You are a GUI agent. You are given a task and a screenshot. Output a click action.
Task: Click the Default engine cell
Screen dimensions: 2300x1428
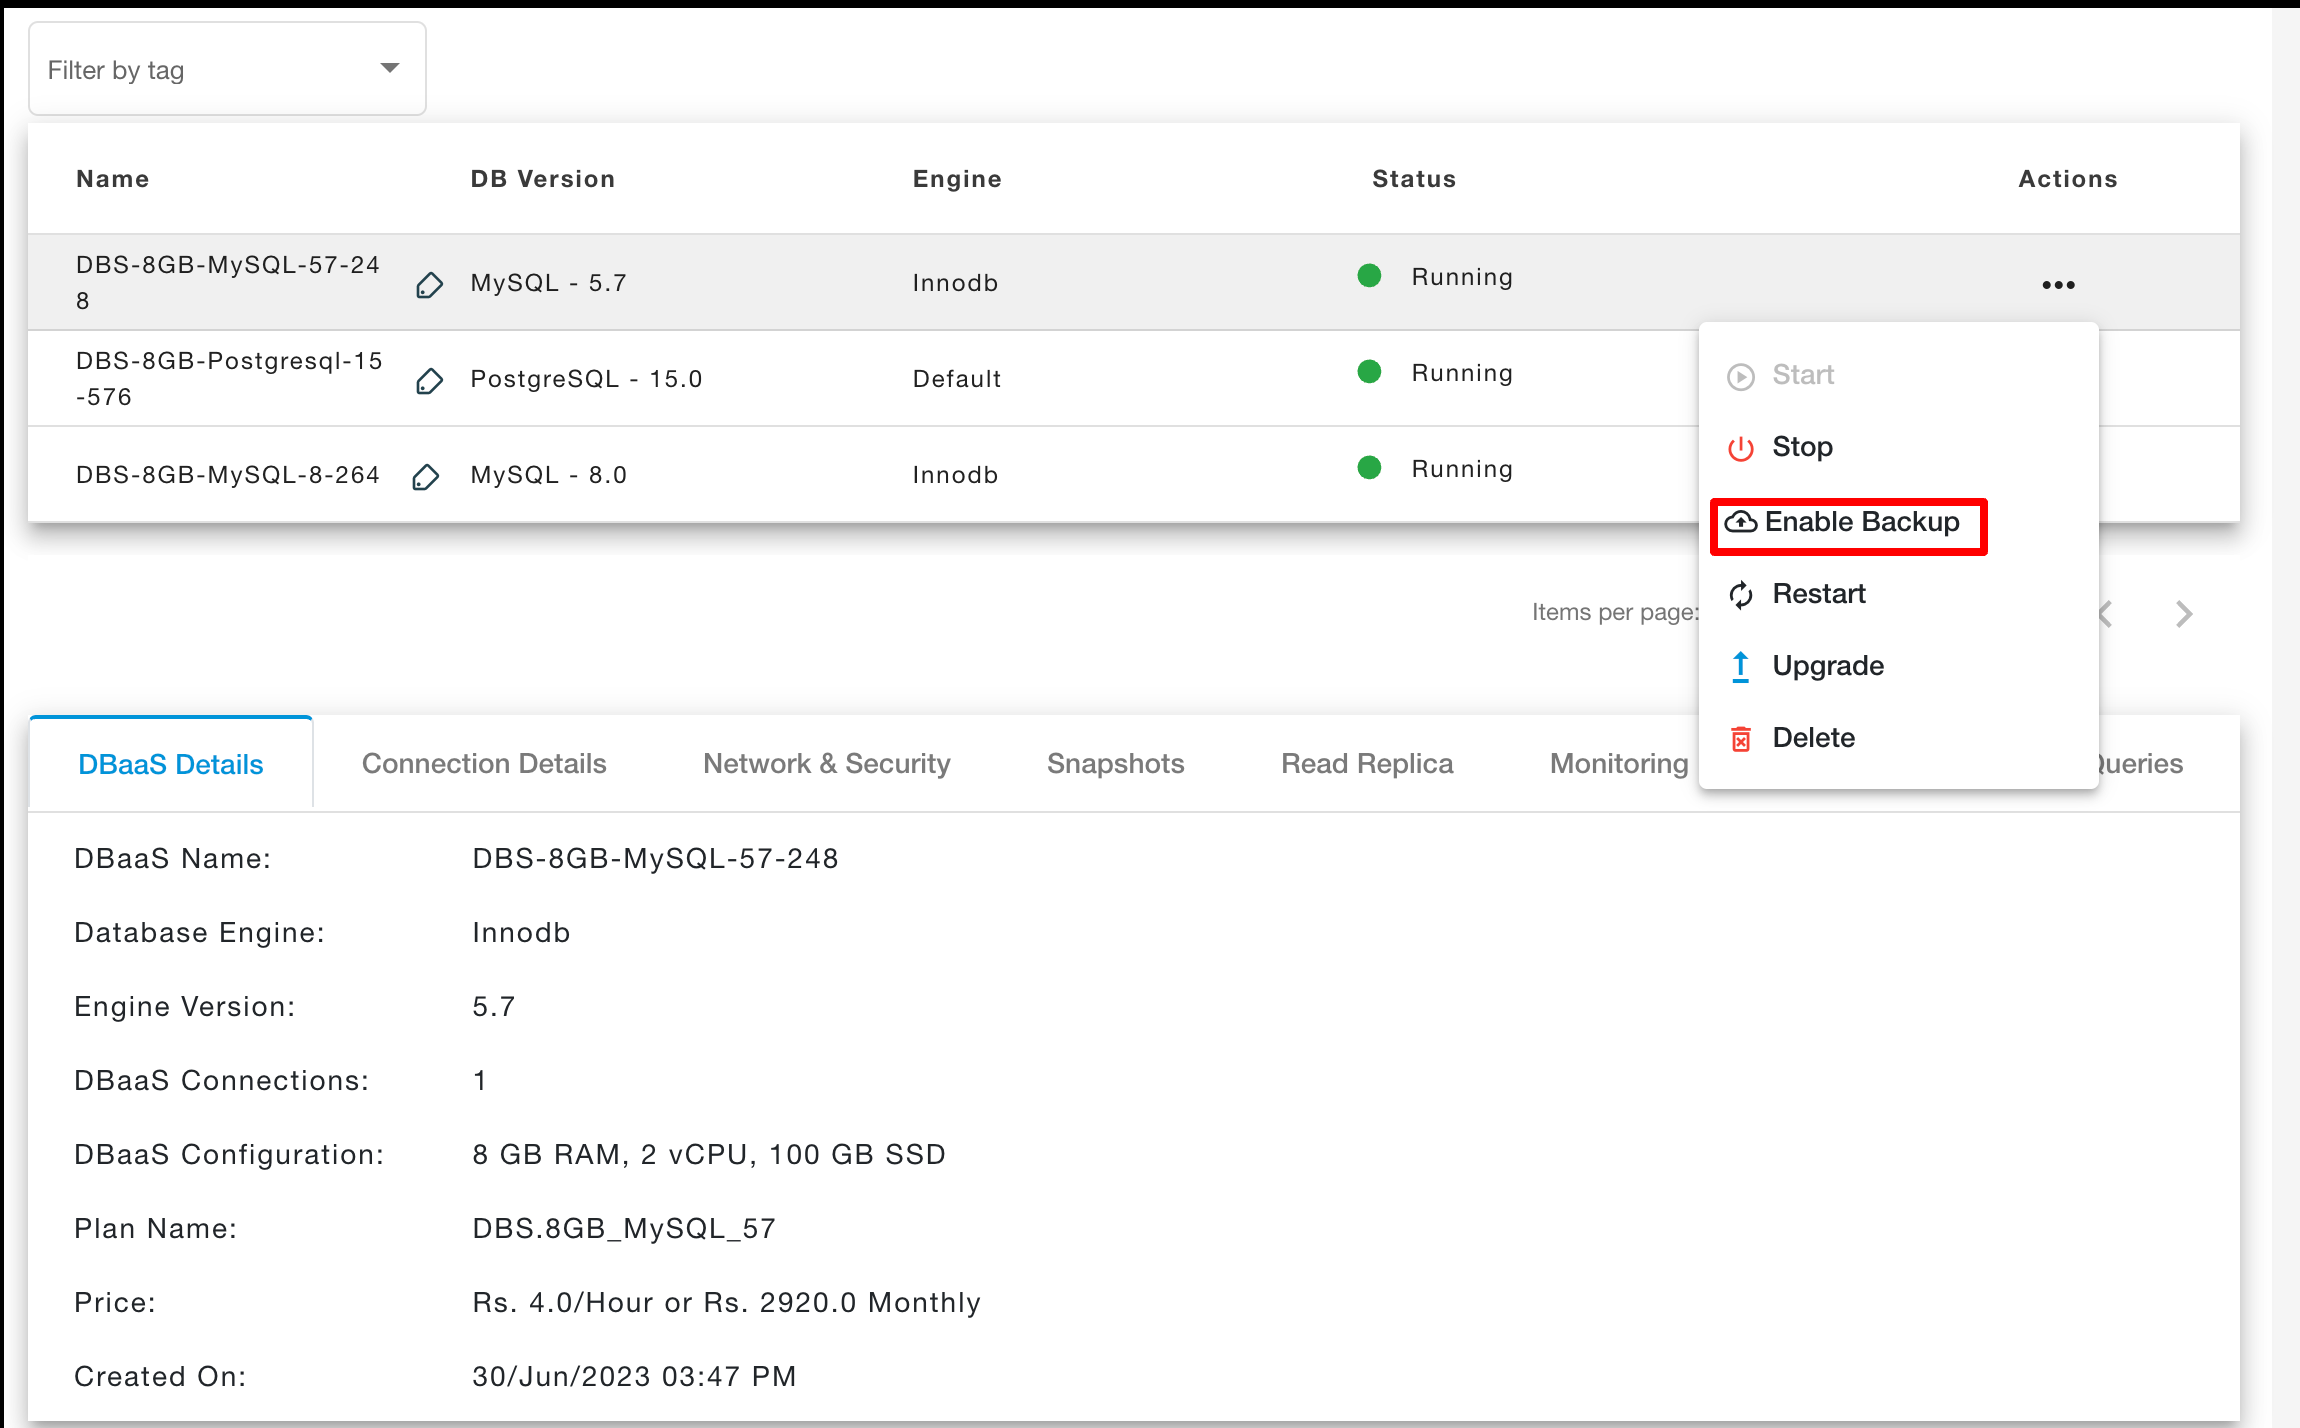pos(957,379)
